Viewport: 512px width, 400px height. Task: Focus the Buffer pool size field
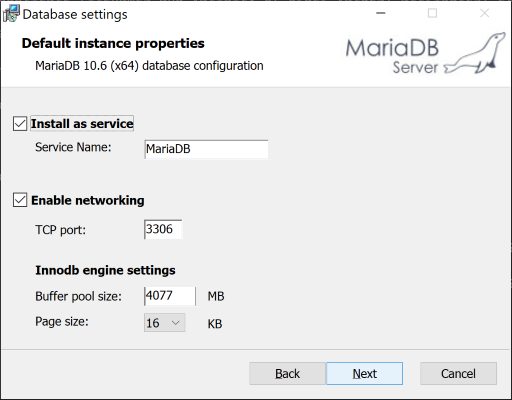pos(170,296)
